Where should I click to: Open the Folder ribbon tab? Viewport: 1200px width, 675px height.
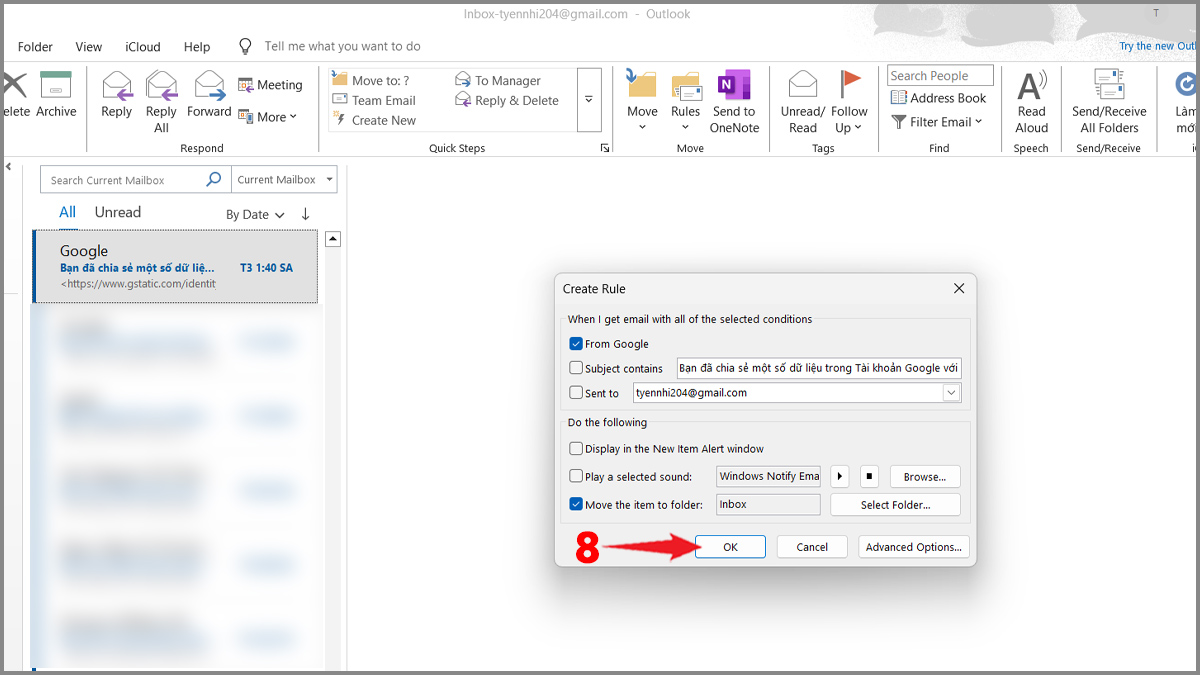[x=36, y=47]
